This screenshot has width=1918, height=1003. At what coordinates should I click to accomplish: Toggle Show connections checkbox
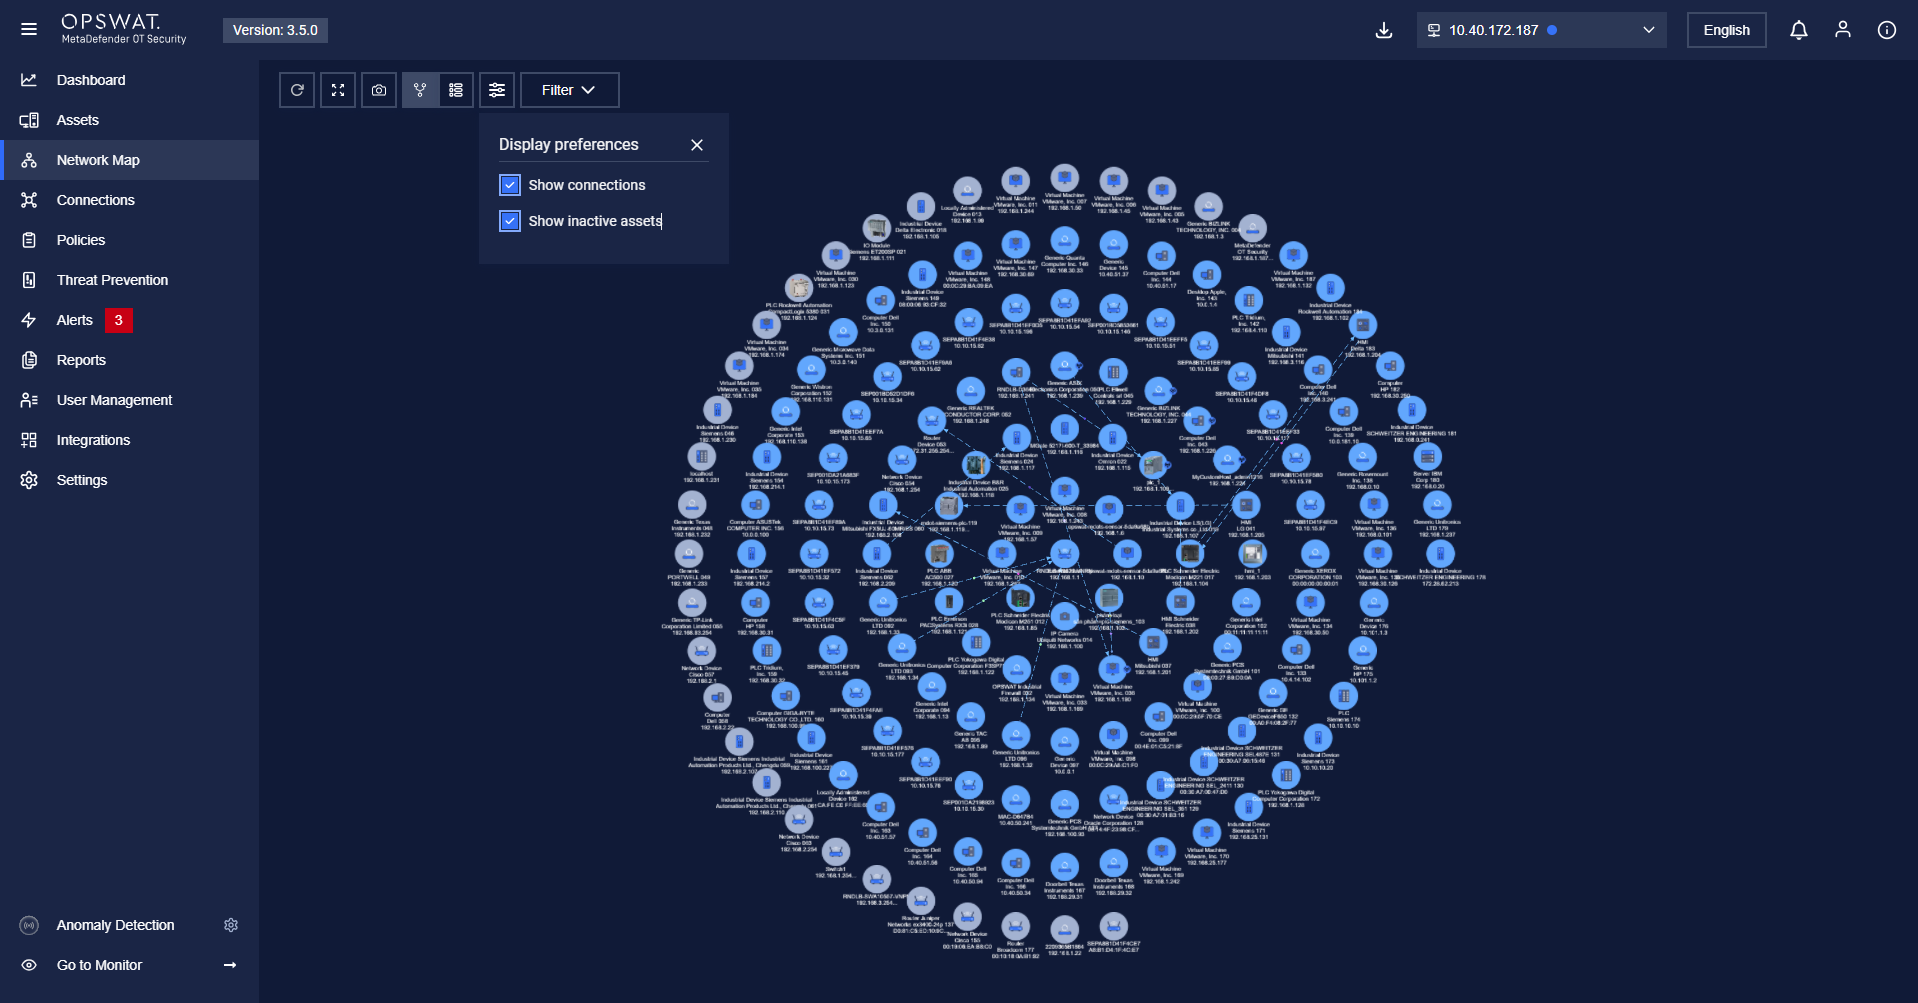click(510, 185)
